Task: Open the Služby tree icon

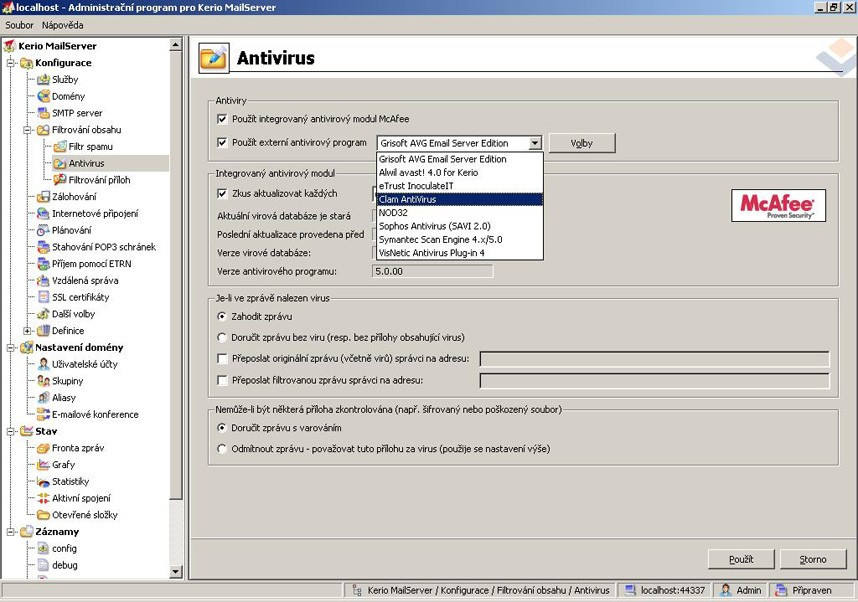Action: pyautogui.click(x=43, y=80)
